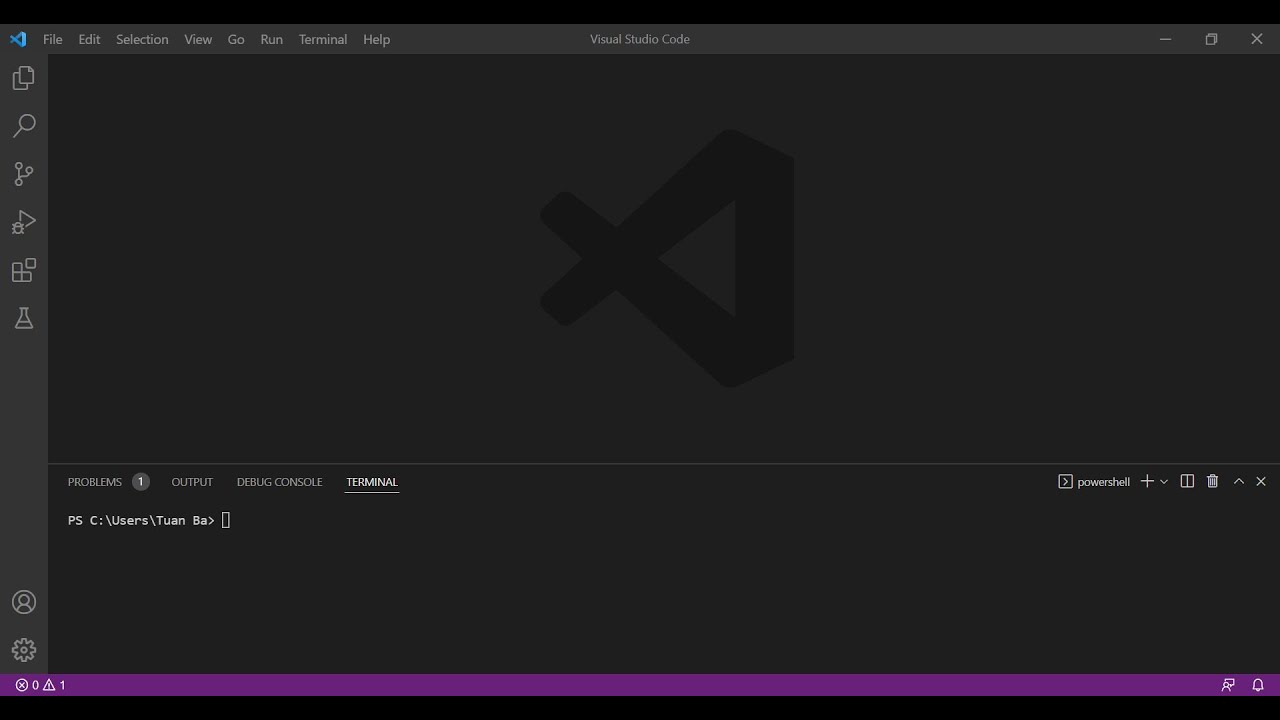Open the Run menu

tap(271, 39)
